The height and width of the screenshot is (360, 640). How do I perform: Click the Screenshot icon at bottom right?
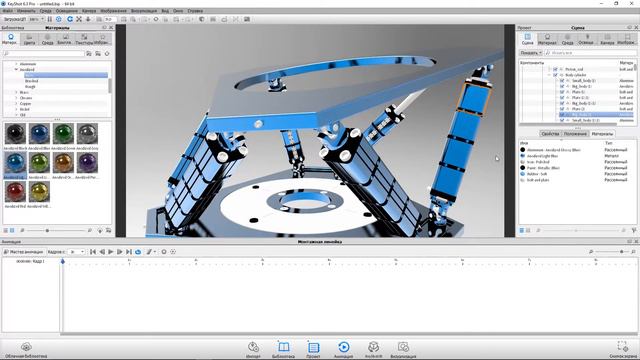(x=623, y=350)
